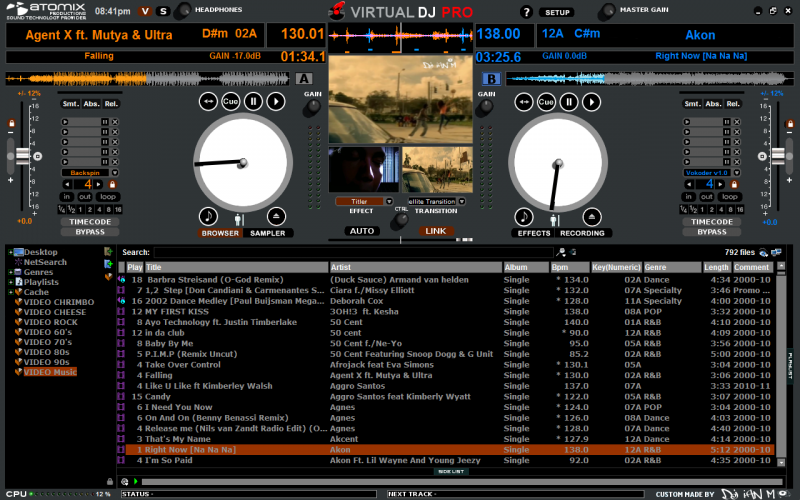Open the VIDEO ROCK folder

tap(51, 322)
